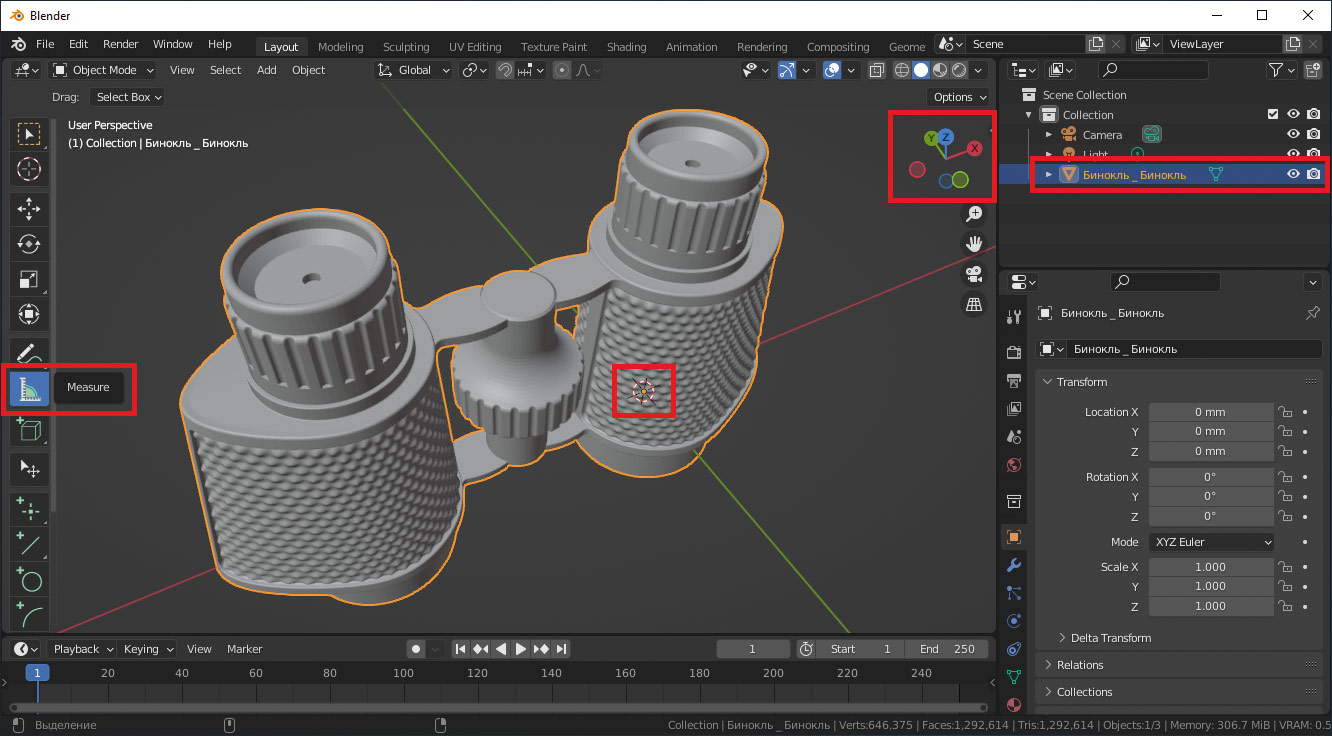Open View Layer properties tab
The width and height of the screenshot is (1332, 736).
tap(1014, 409)
